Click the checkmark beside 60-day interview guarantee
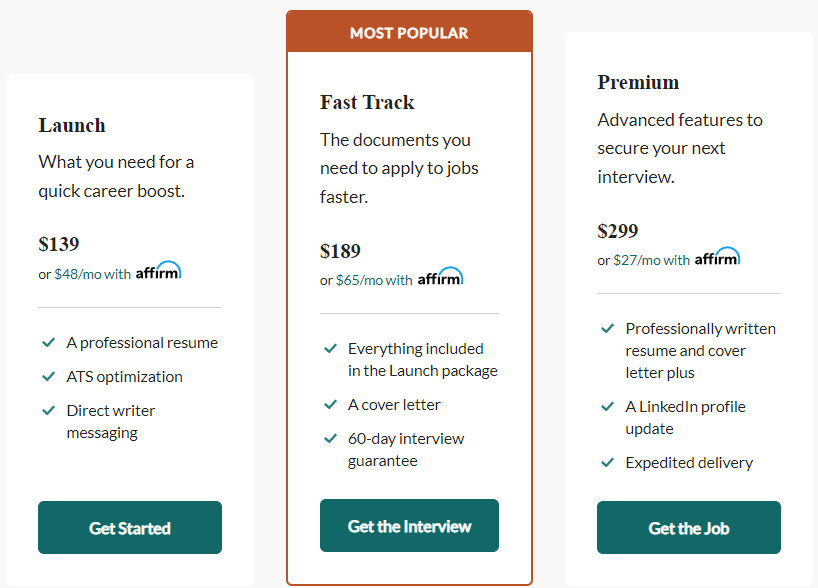The width and height of the screenshot is (818, 588). point(330,439)
